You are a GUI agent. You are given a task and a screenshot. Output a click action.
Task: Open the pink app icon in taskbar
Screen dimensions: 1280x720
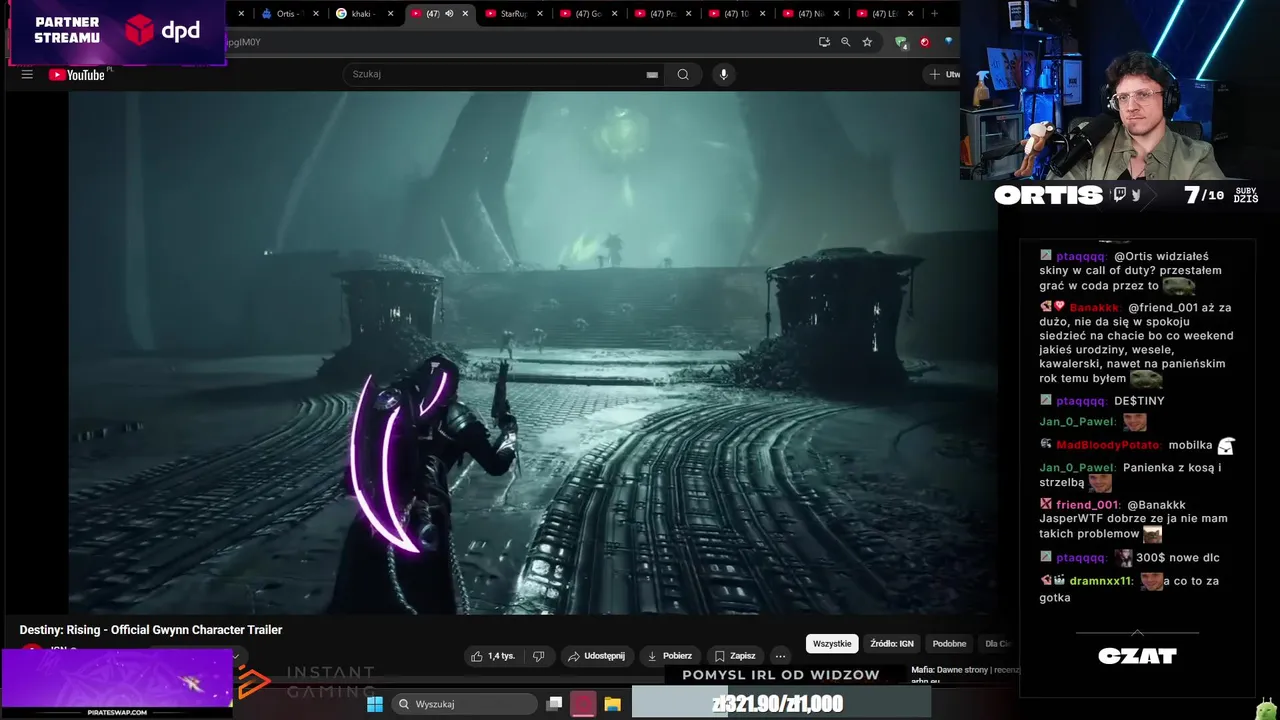(x=583, y=704)
